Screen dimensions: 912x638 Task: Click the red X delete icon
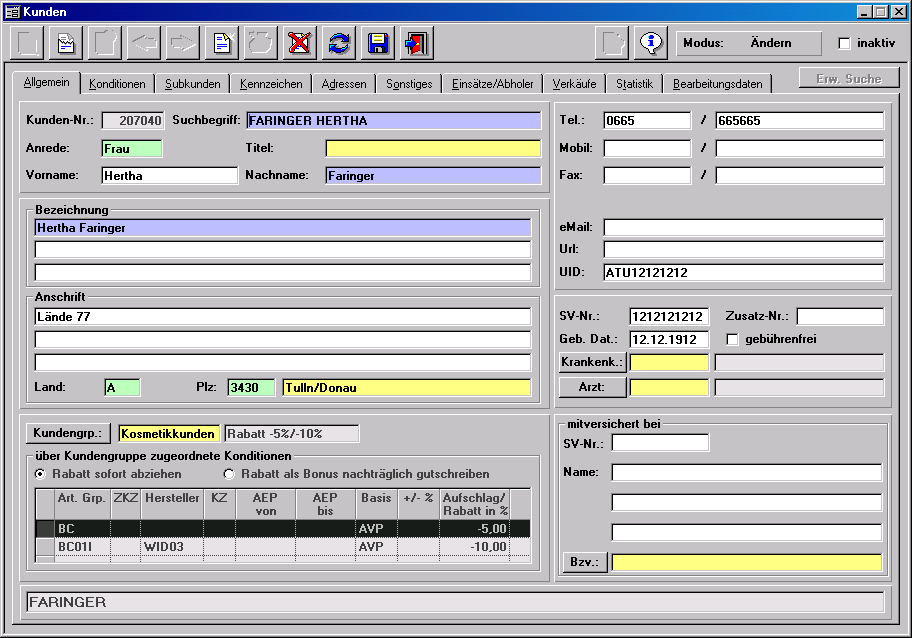299,43
